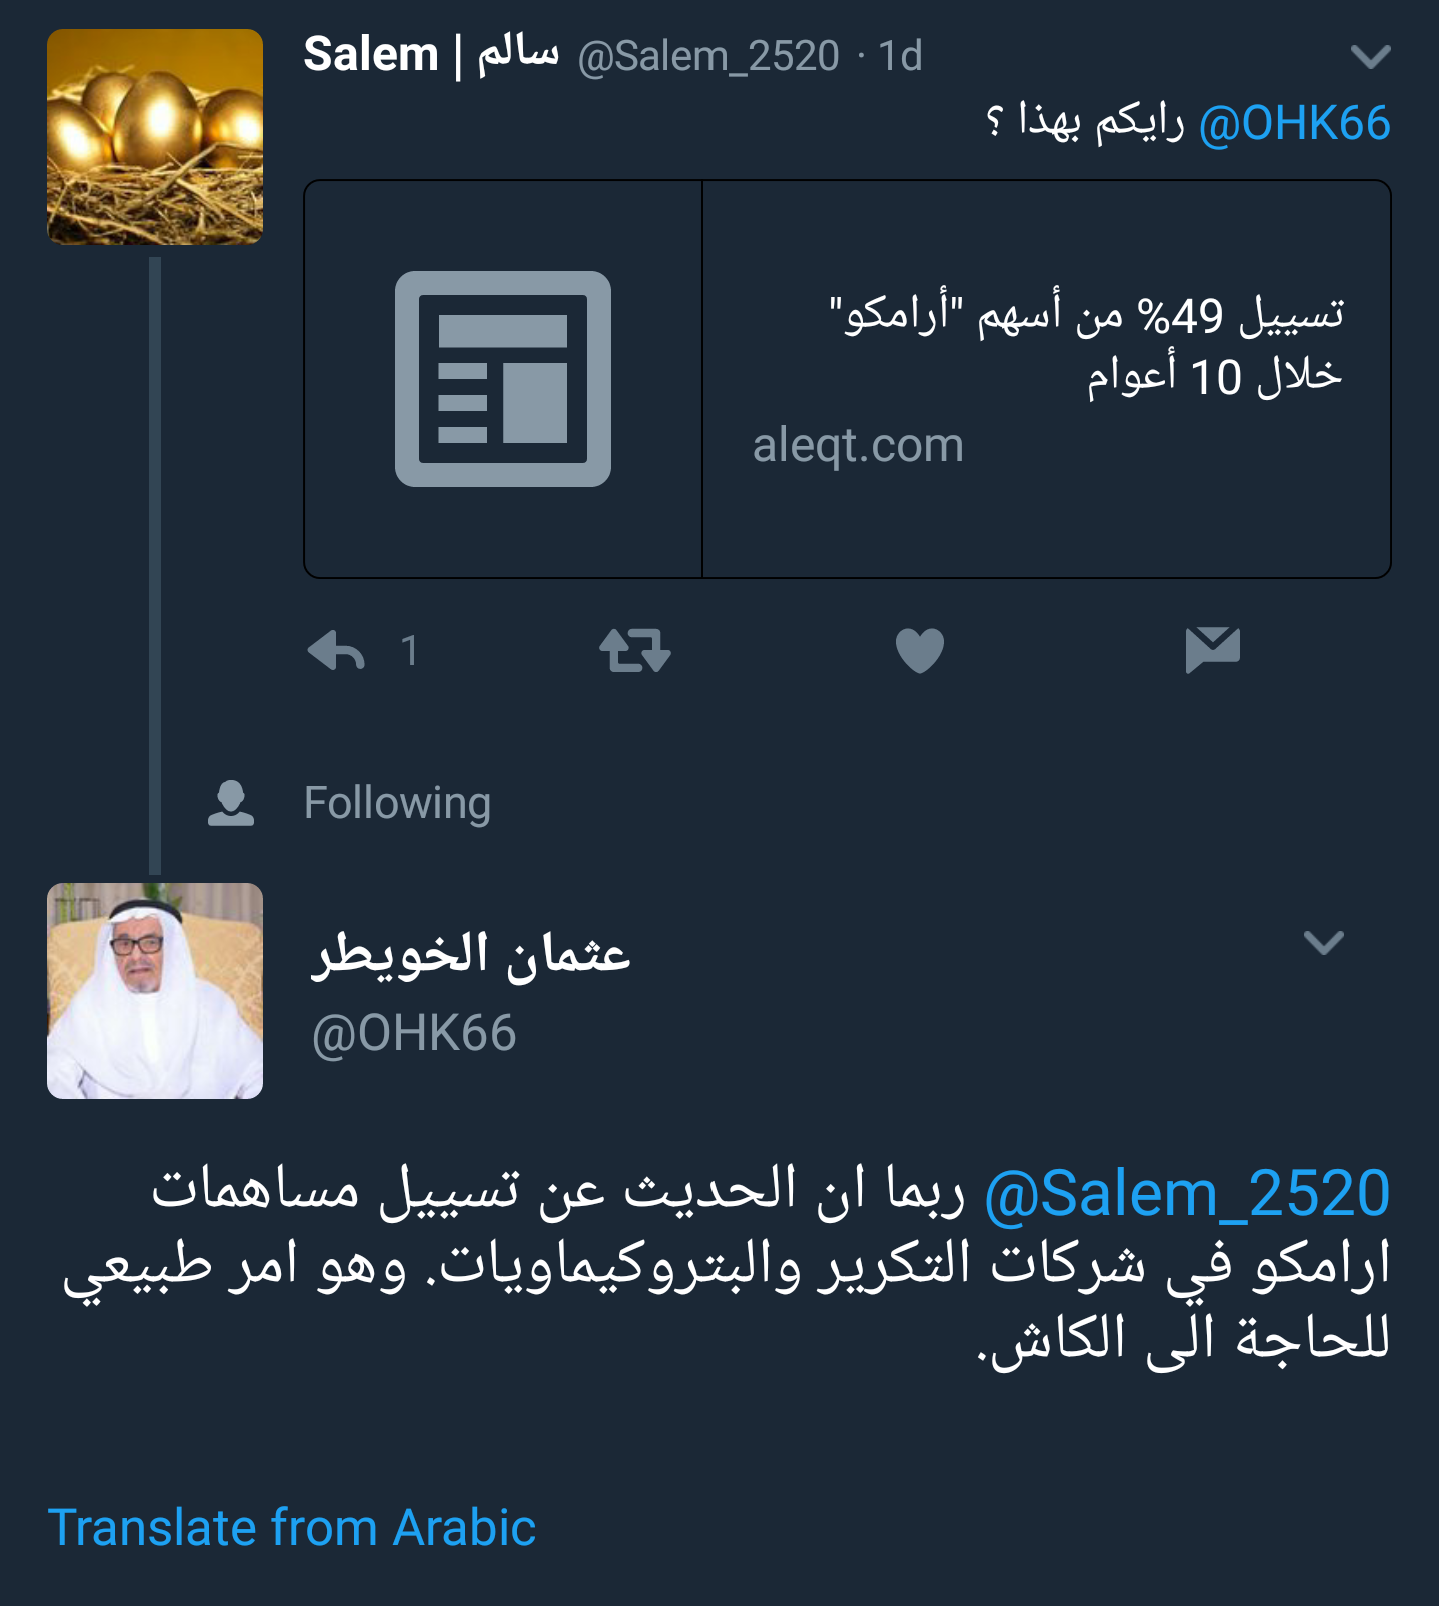View the 1d timestamp of Salem's tweet

(x=900, y=56)
